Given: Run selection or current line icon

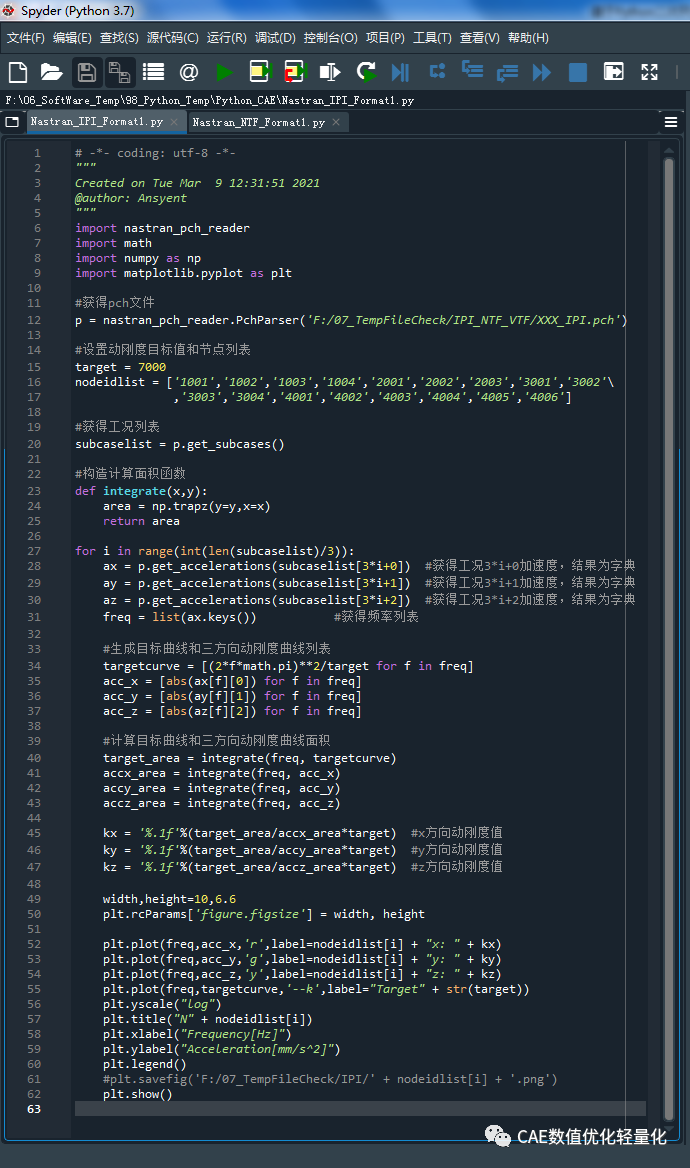Looking at the screenshot, I should click(x=330, y=72).
